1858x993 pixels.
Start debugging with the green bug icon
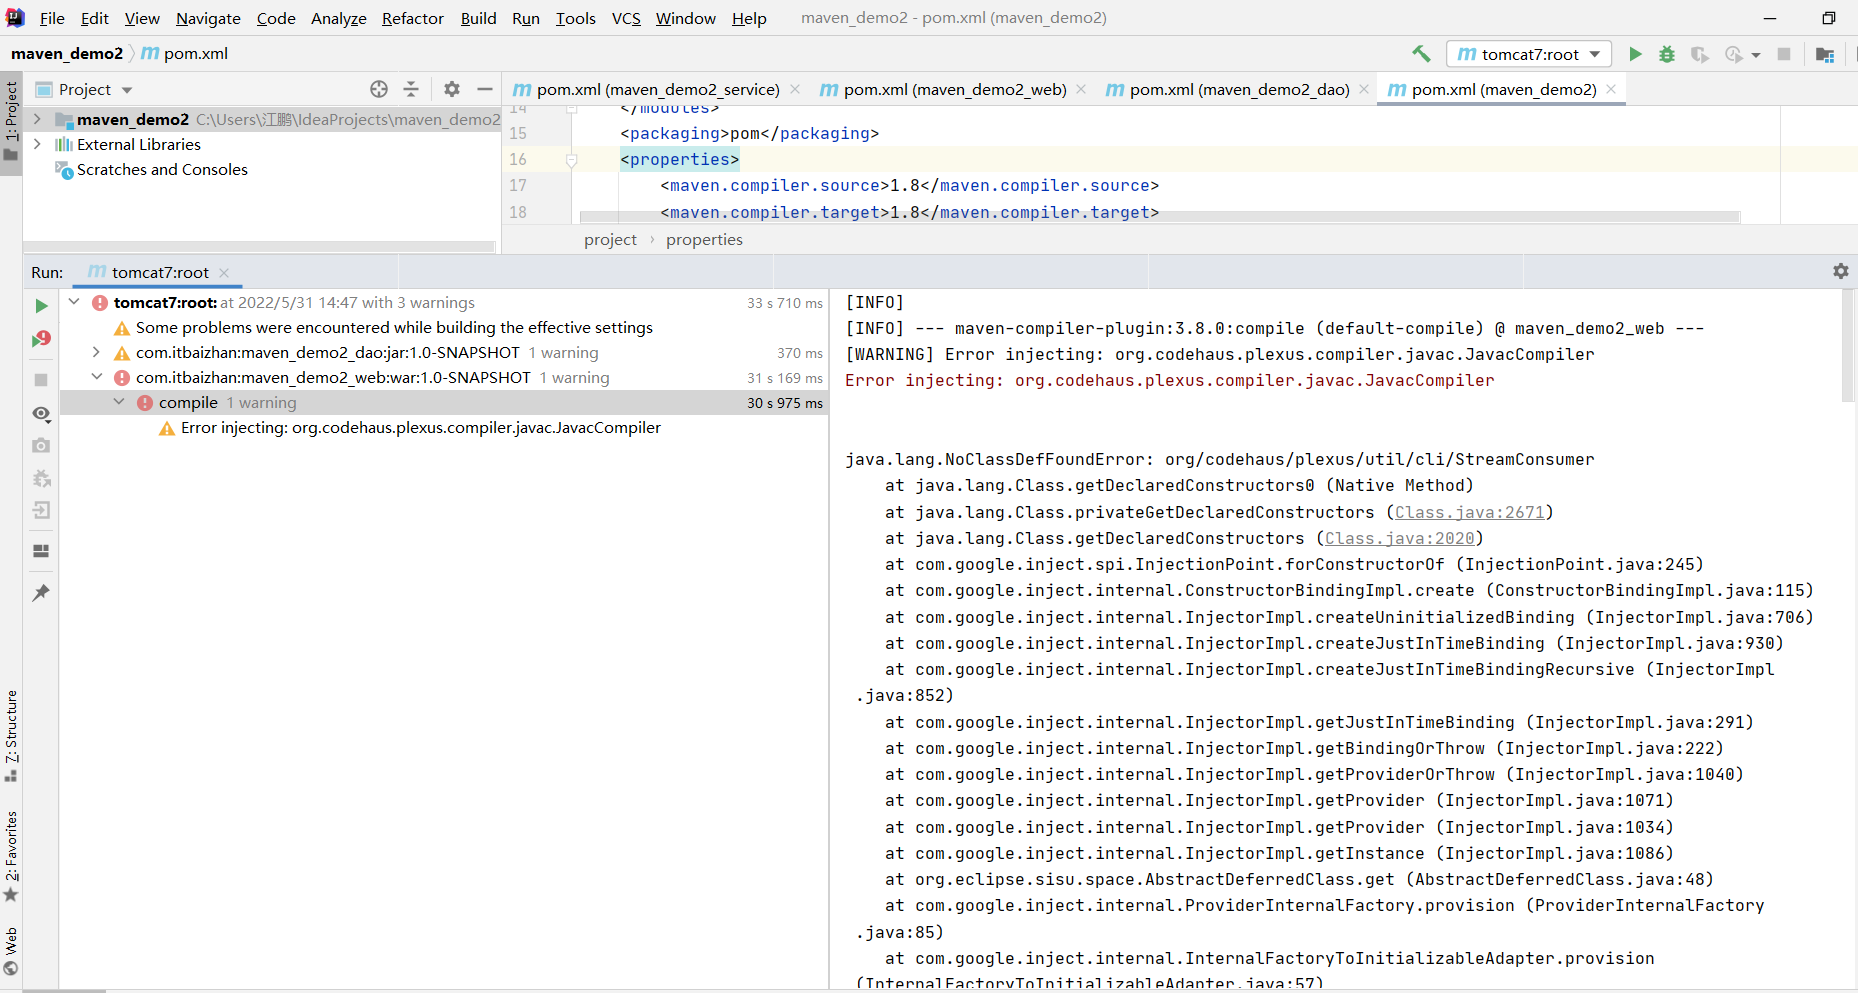pos(1666,54)
